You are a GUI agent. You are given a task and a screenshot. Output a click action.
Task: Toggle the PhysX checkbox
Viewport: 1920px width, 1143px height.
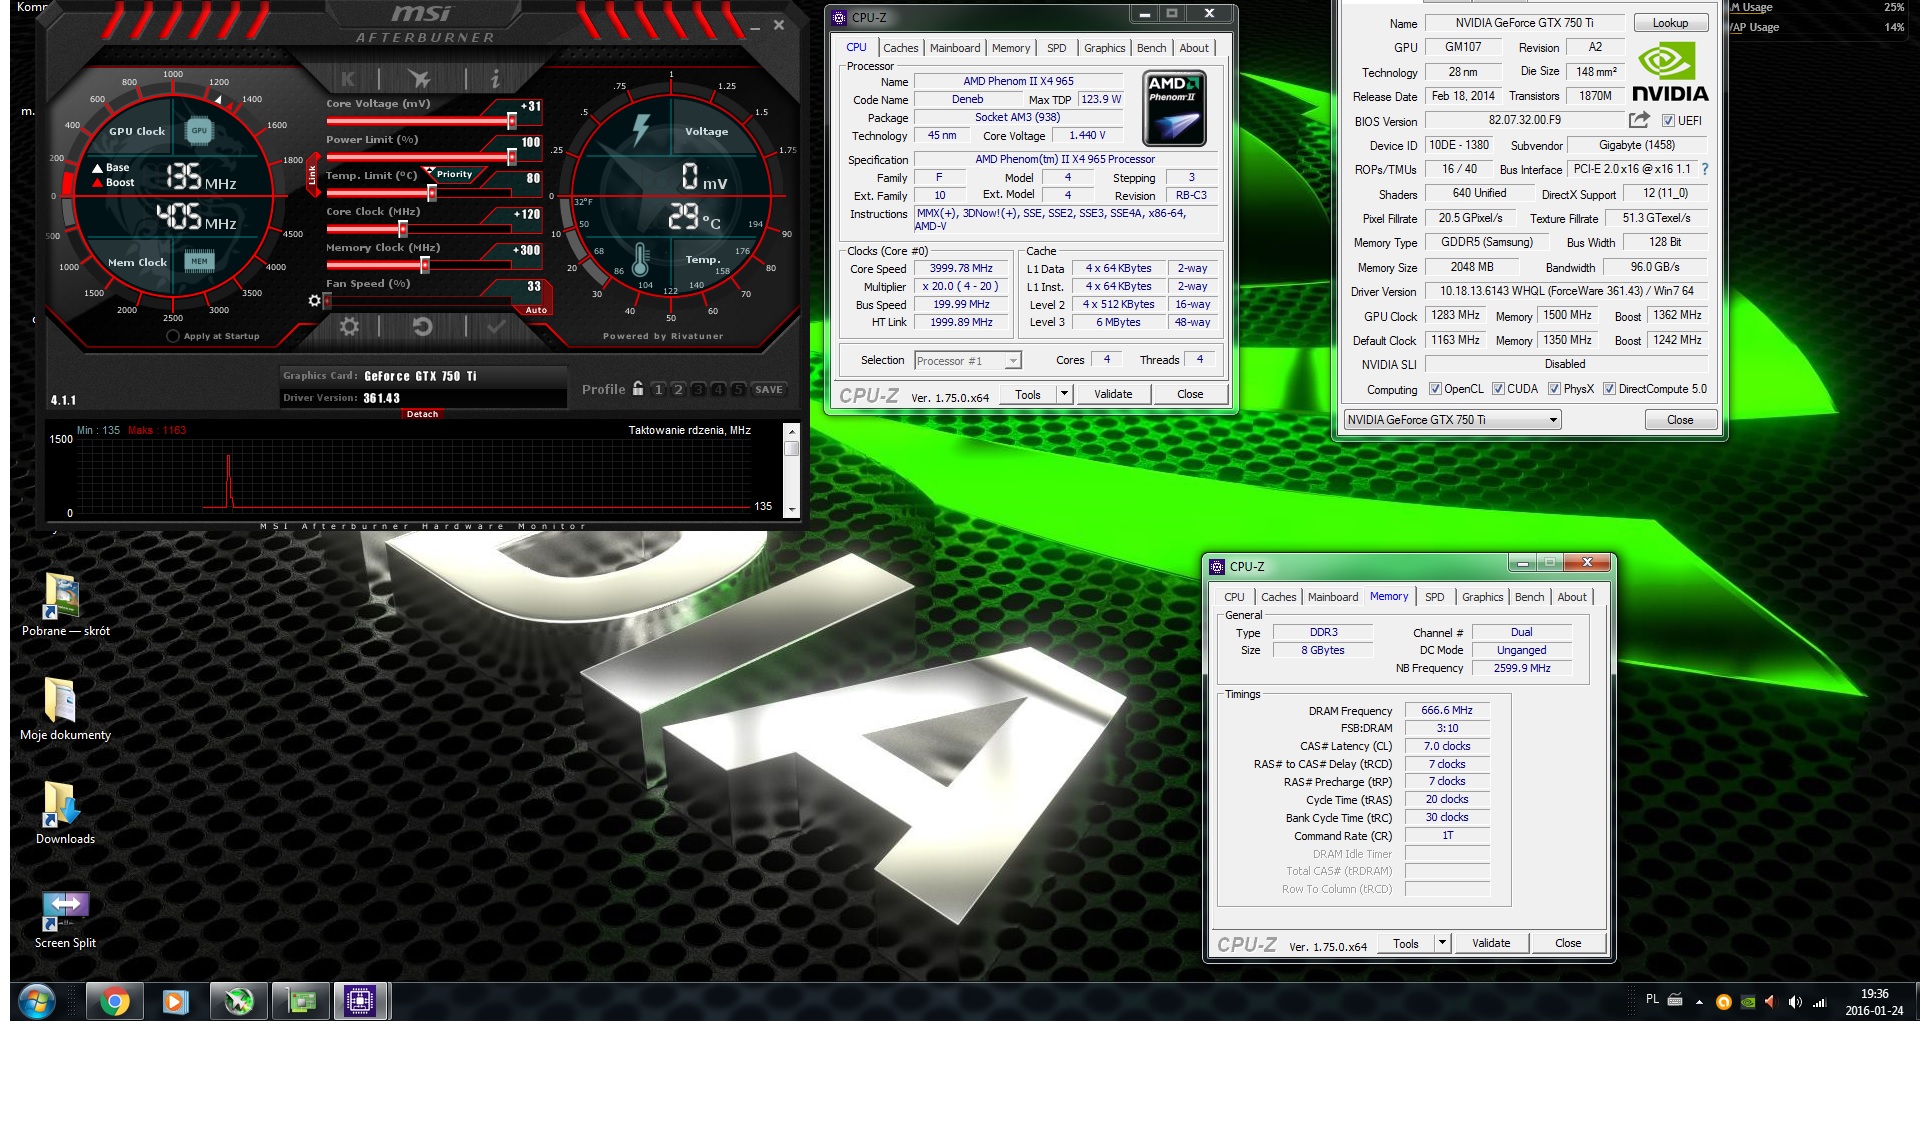[x=1554, y=389]
